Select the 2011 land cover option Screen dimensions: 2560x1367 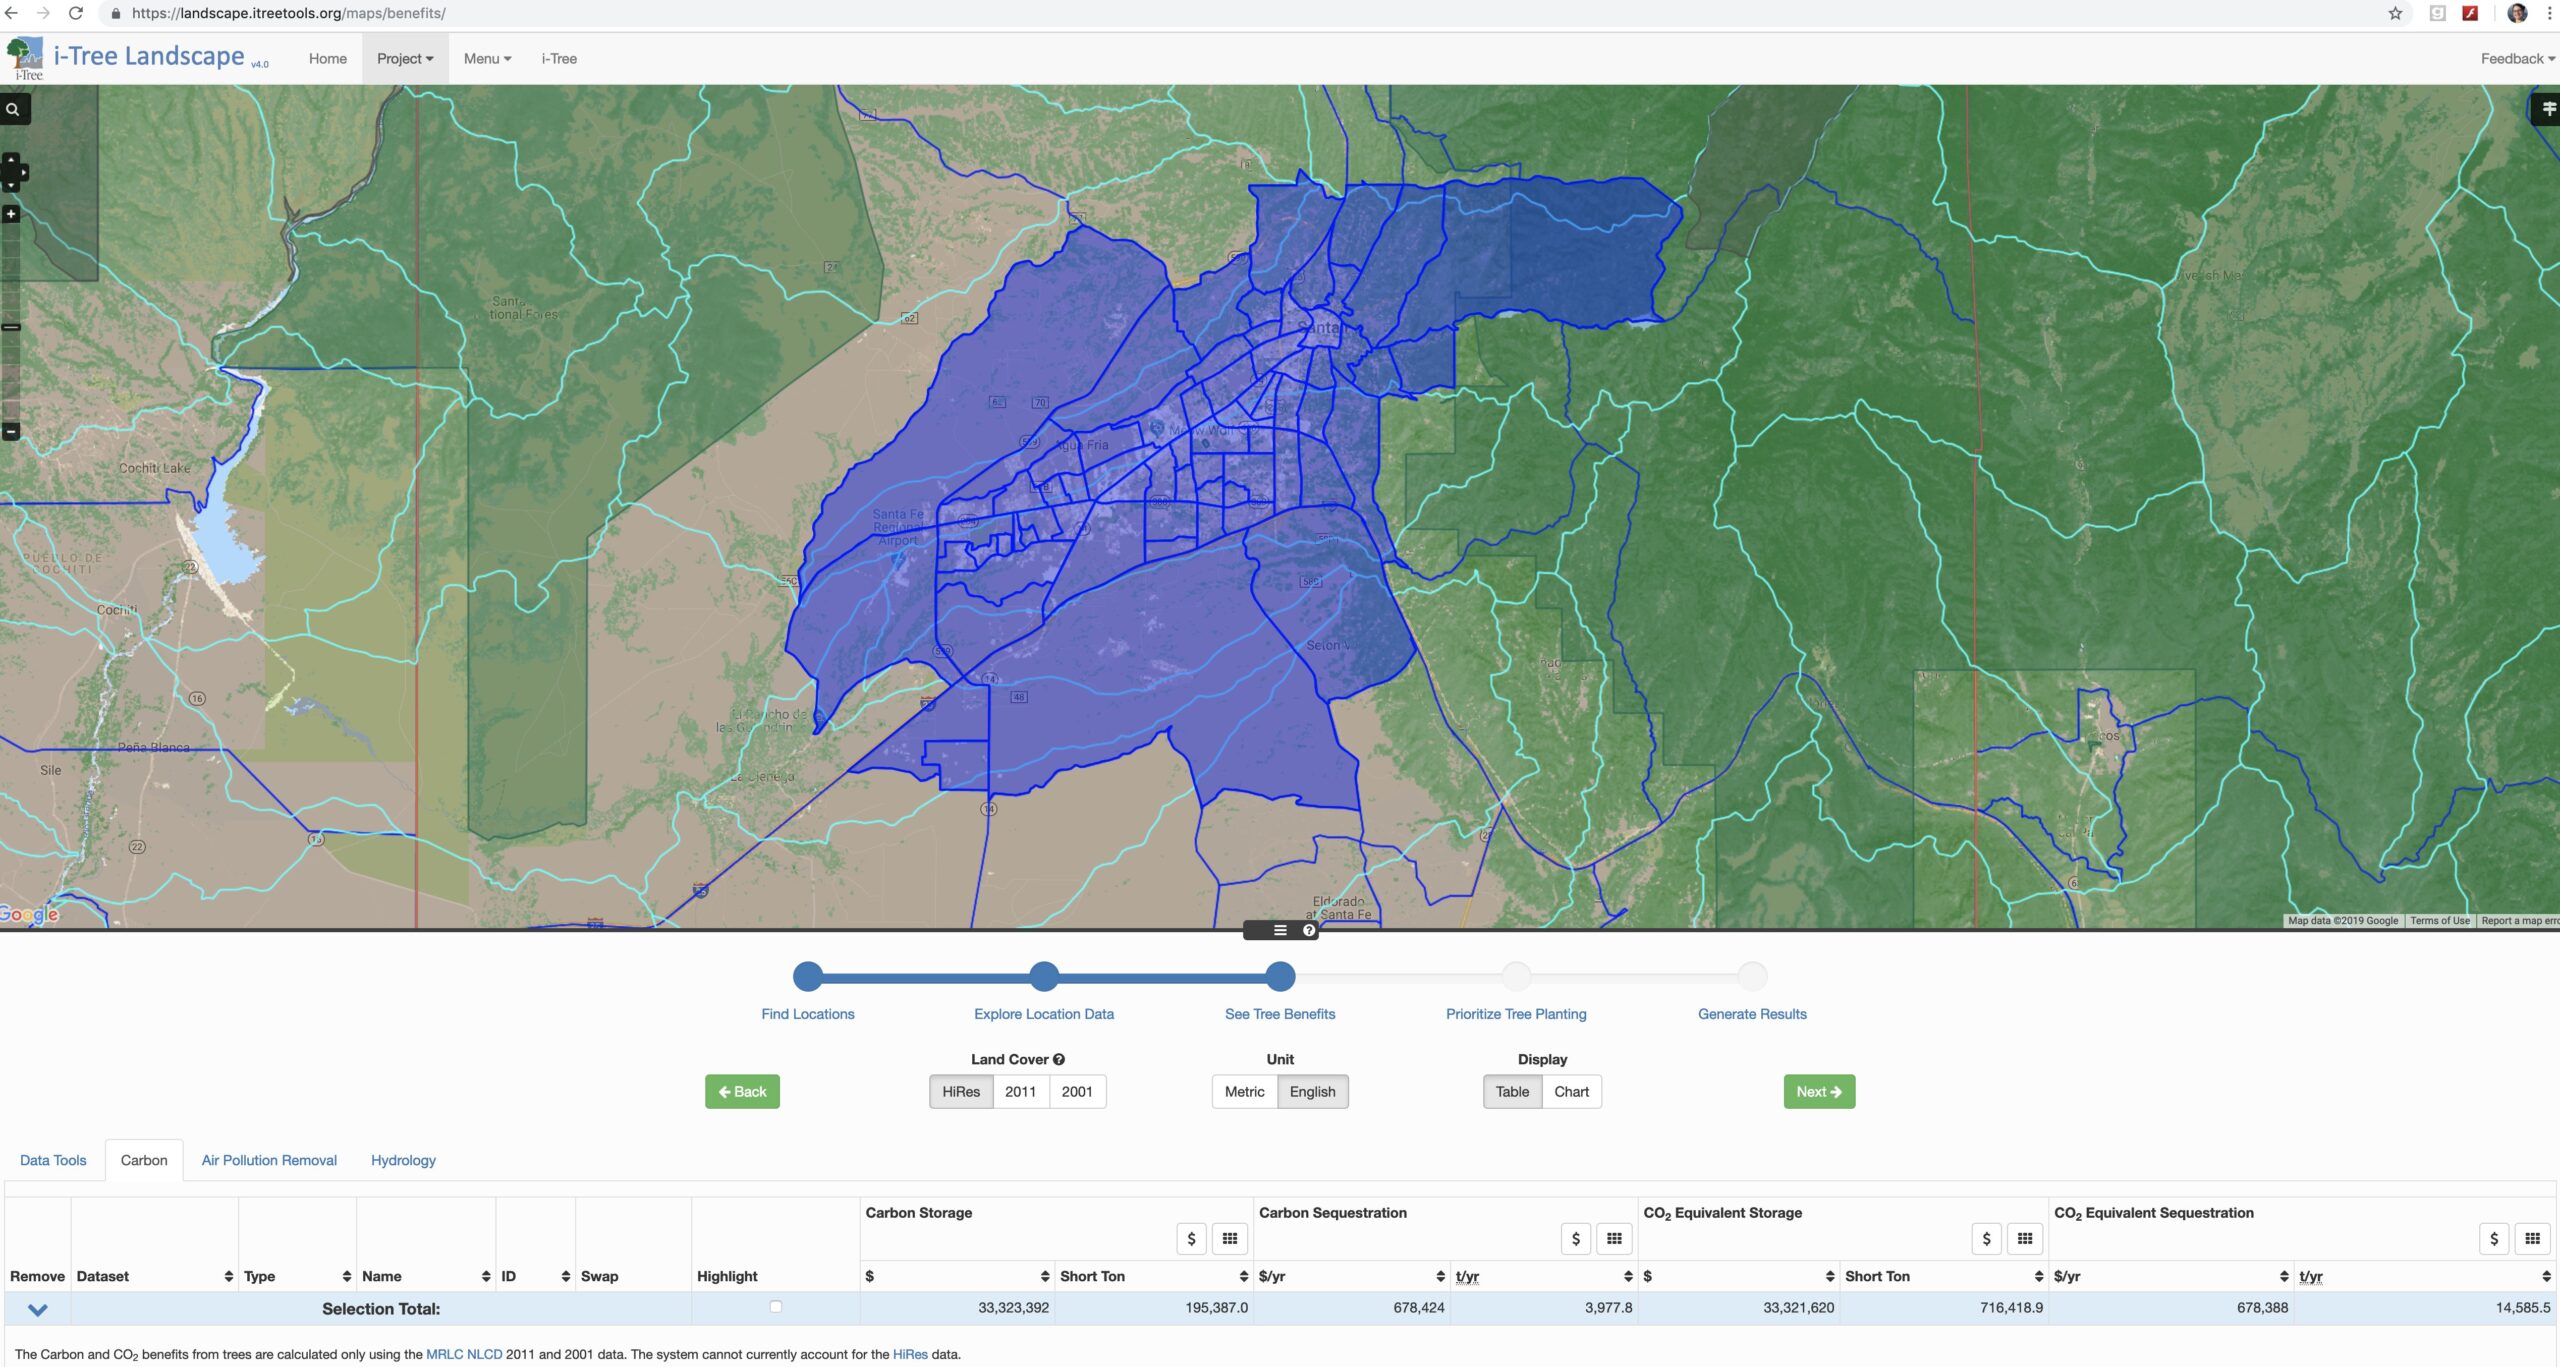pos(1020,1091)
